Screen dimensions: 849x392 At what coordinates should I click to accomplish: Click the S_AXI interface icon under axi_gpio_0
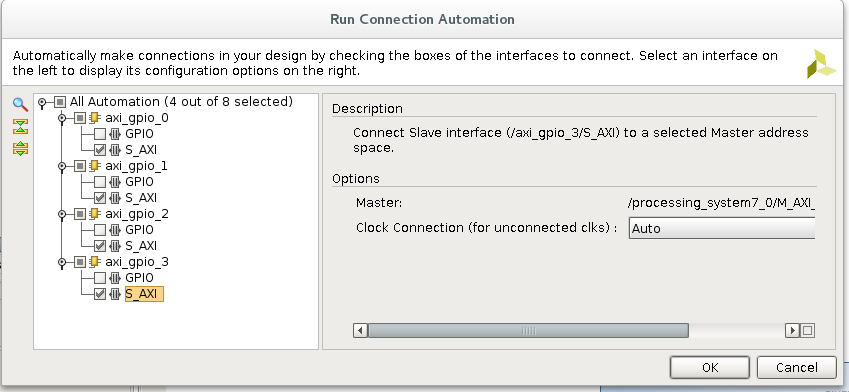click(x=115, y=150)
